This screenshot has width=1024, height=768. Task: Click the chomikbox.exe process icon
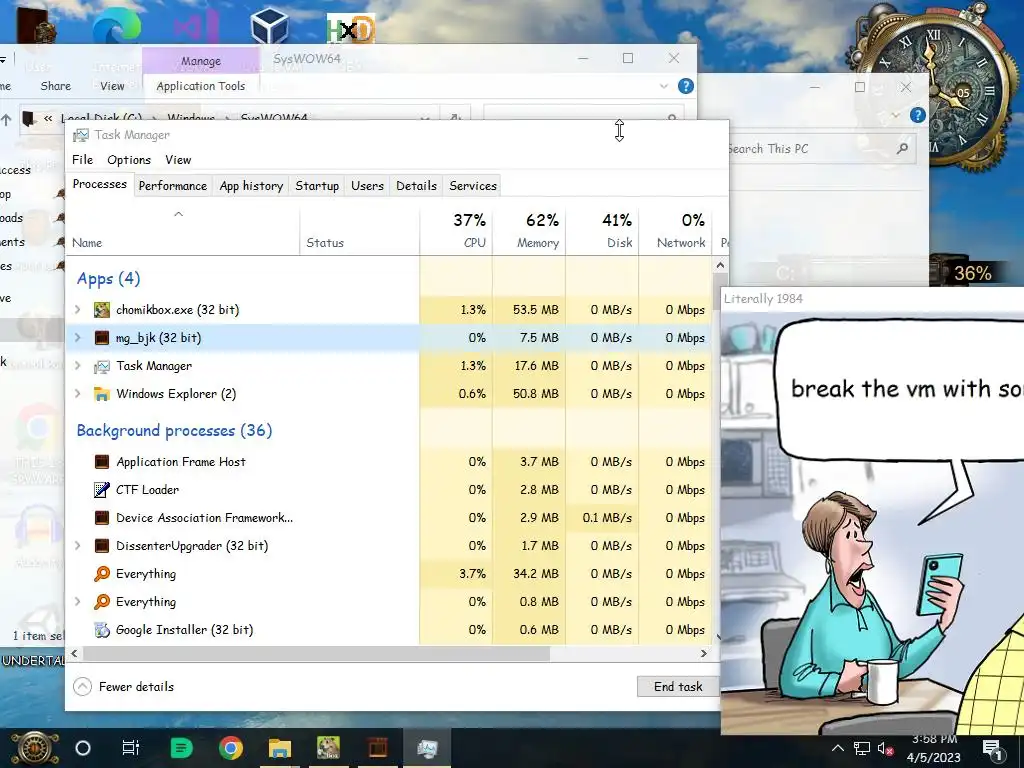102,310
